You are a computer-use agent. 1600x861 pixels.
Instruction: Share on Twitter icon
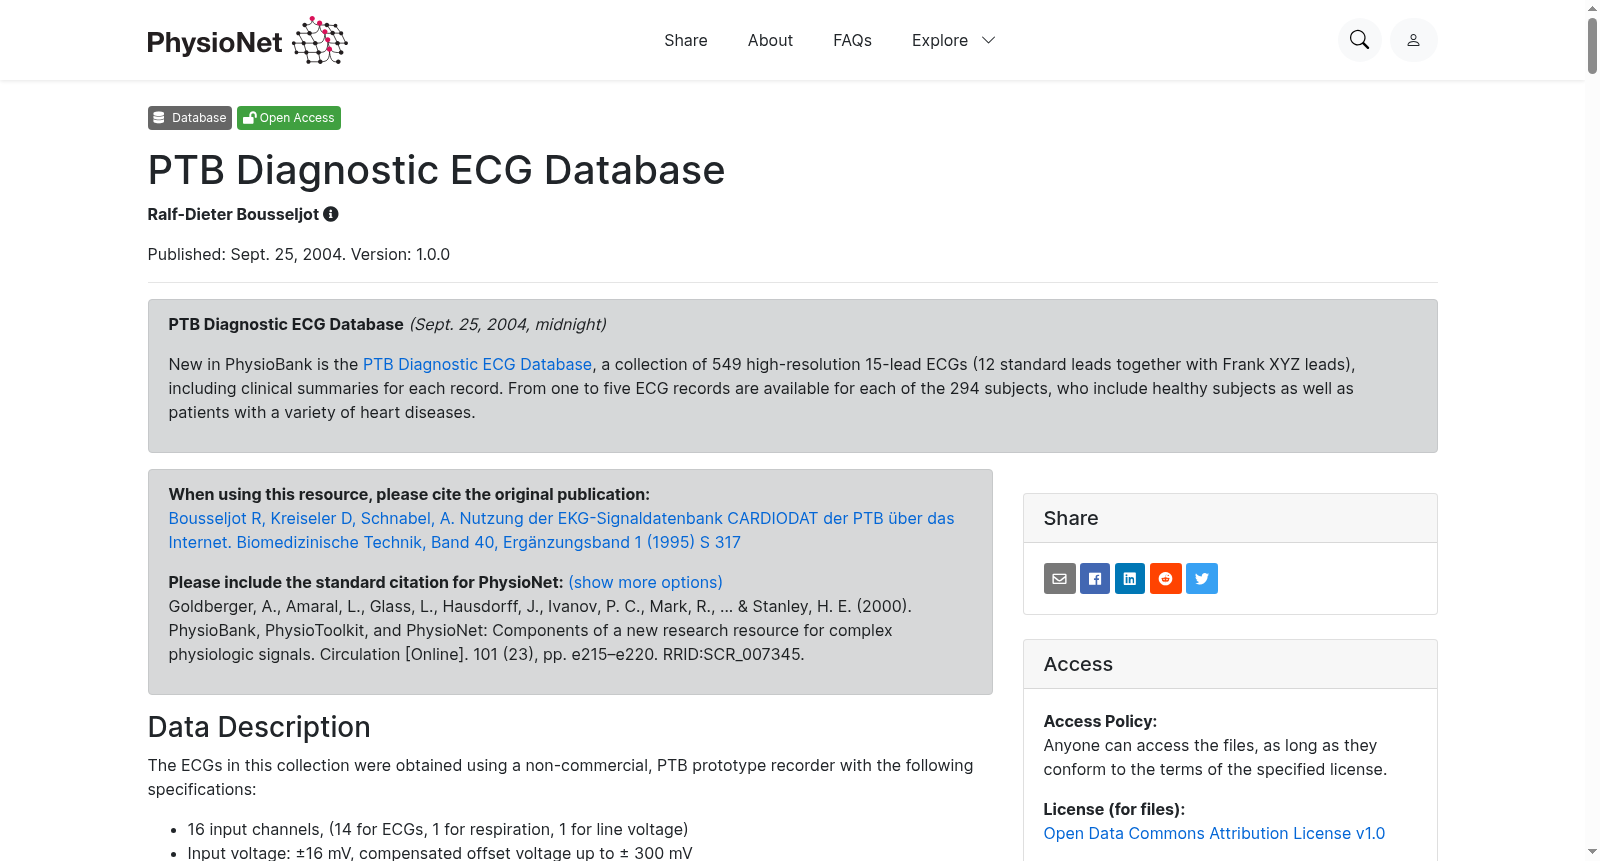pyautogui.click(x=1202, y=578)
